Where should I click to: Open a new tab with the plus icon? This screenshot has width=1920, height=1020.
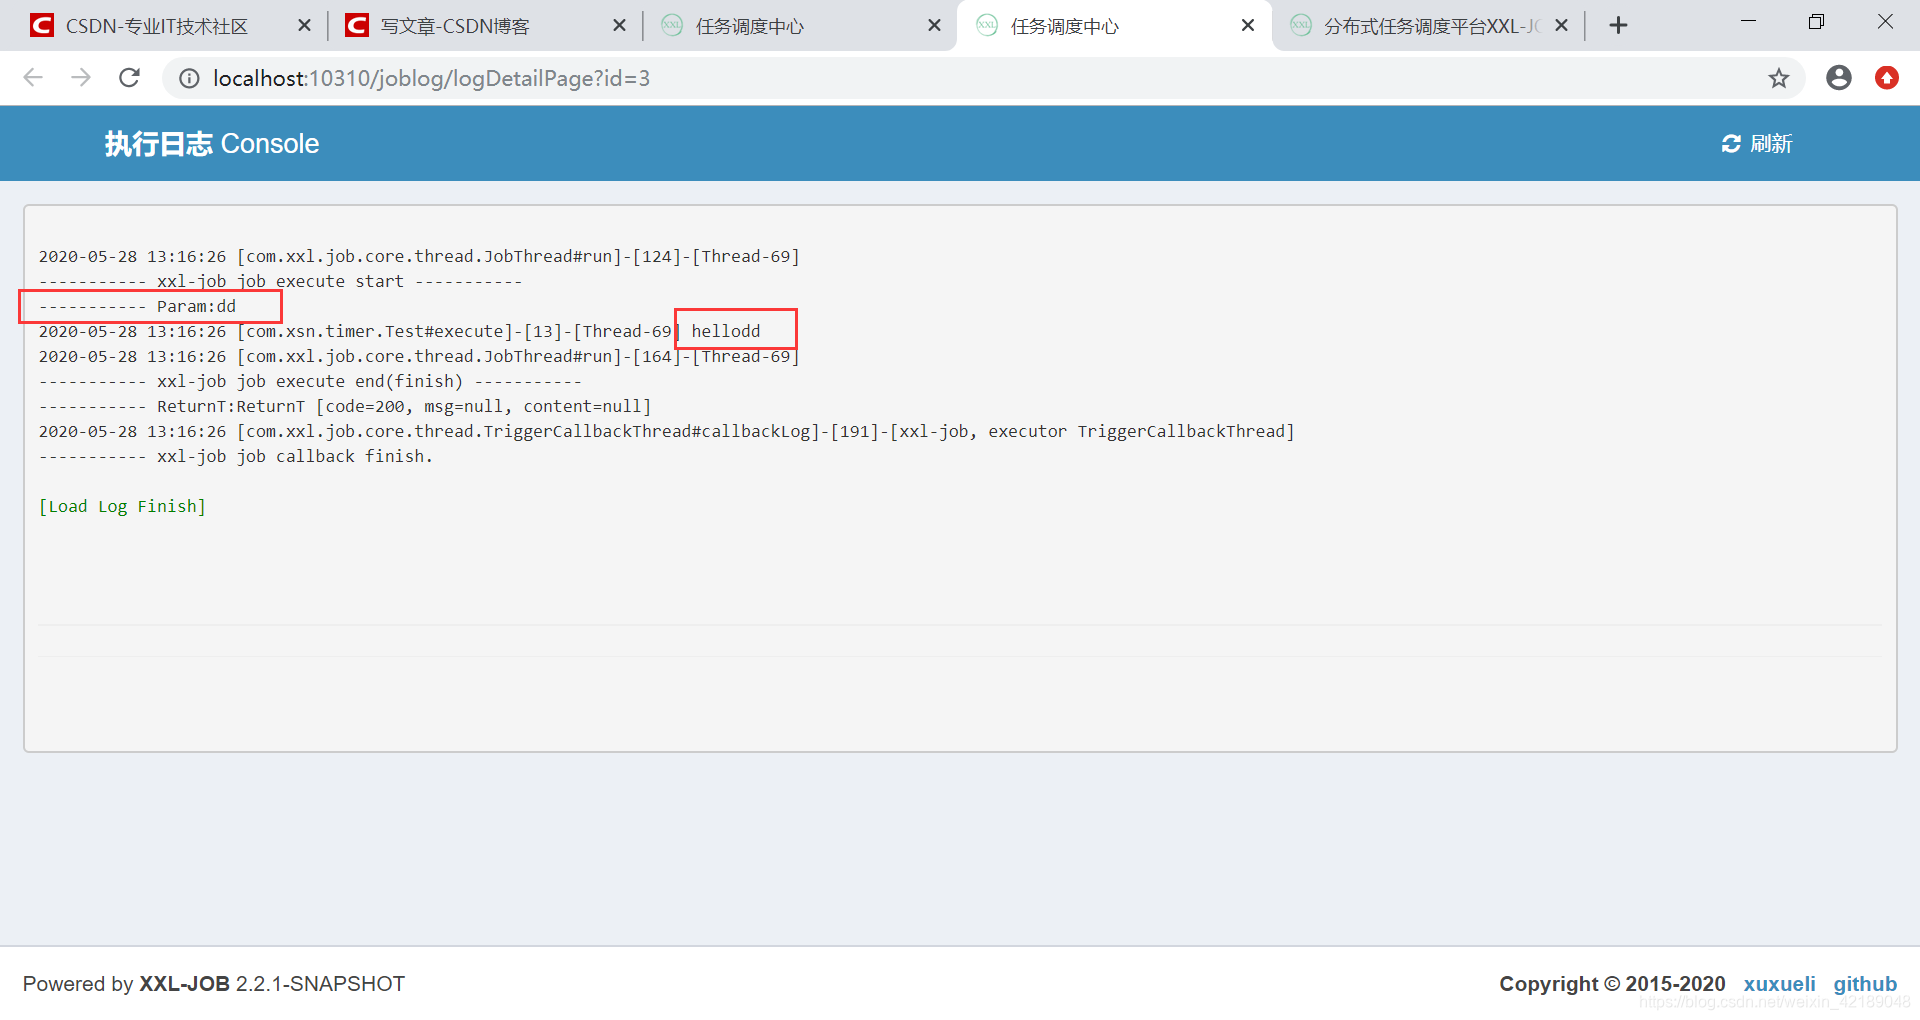tap(1618, 26)
